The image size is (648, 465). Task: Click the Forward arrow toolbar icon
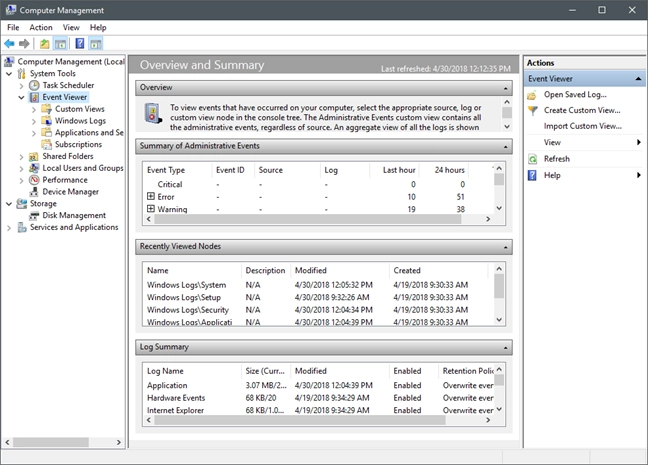[24, 43]
